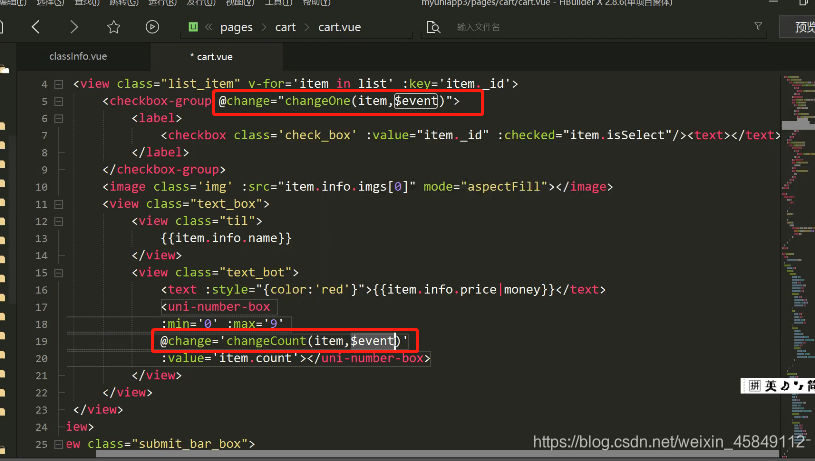Click 'item.count' value on line 20

(x=255, y=358)
